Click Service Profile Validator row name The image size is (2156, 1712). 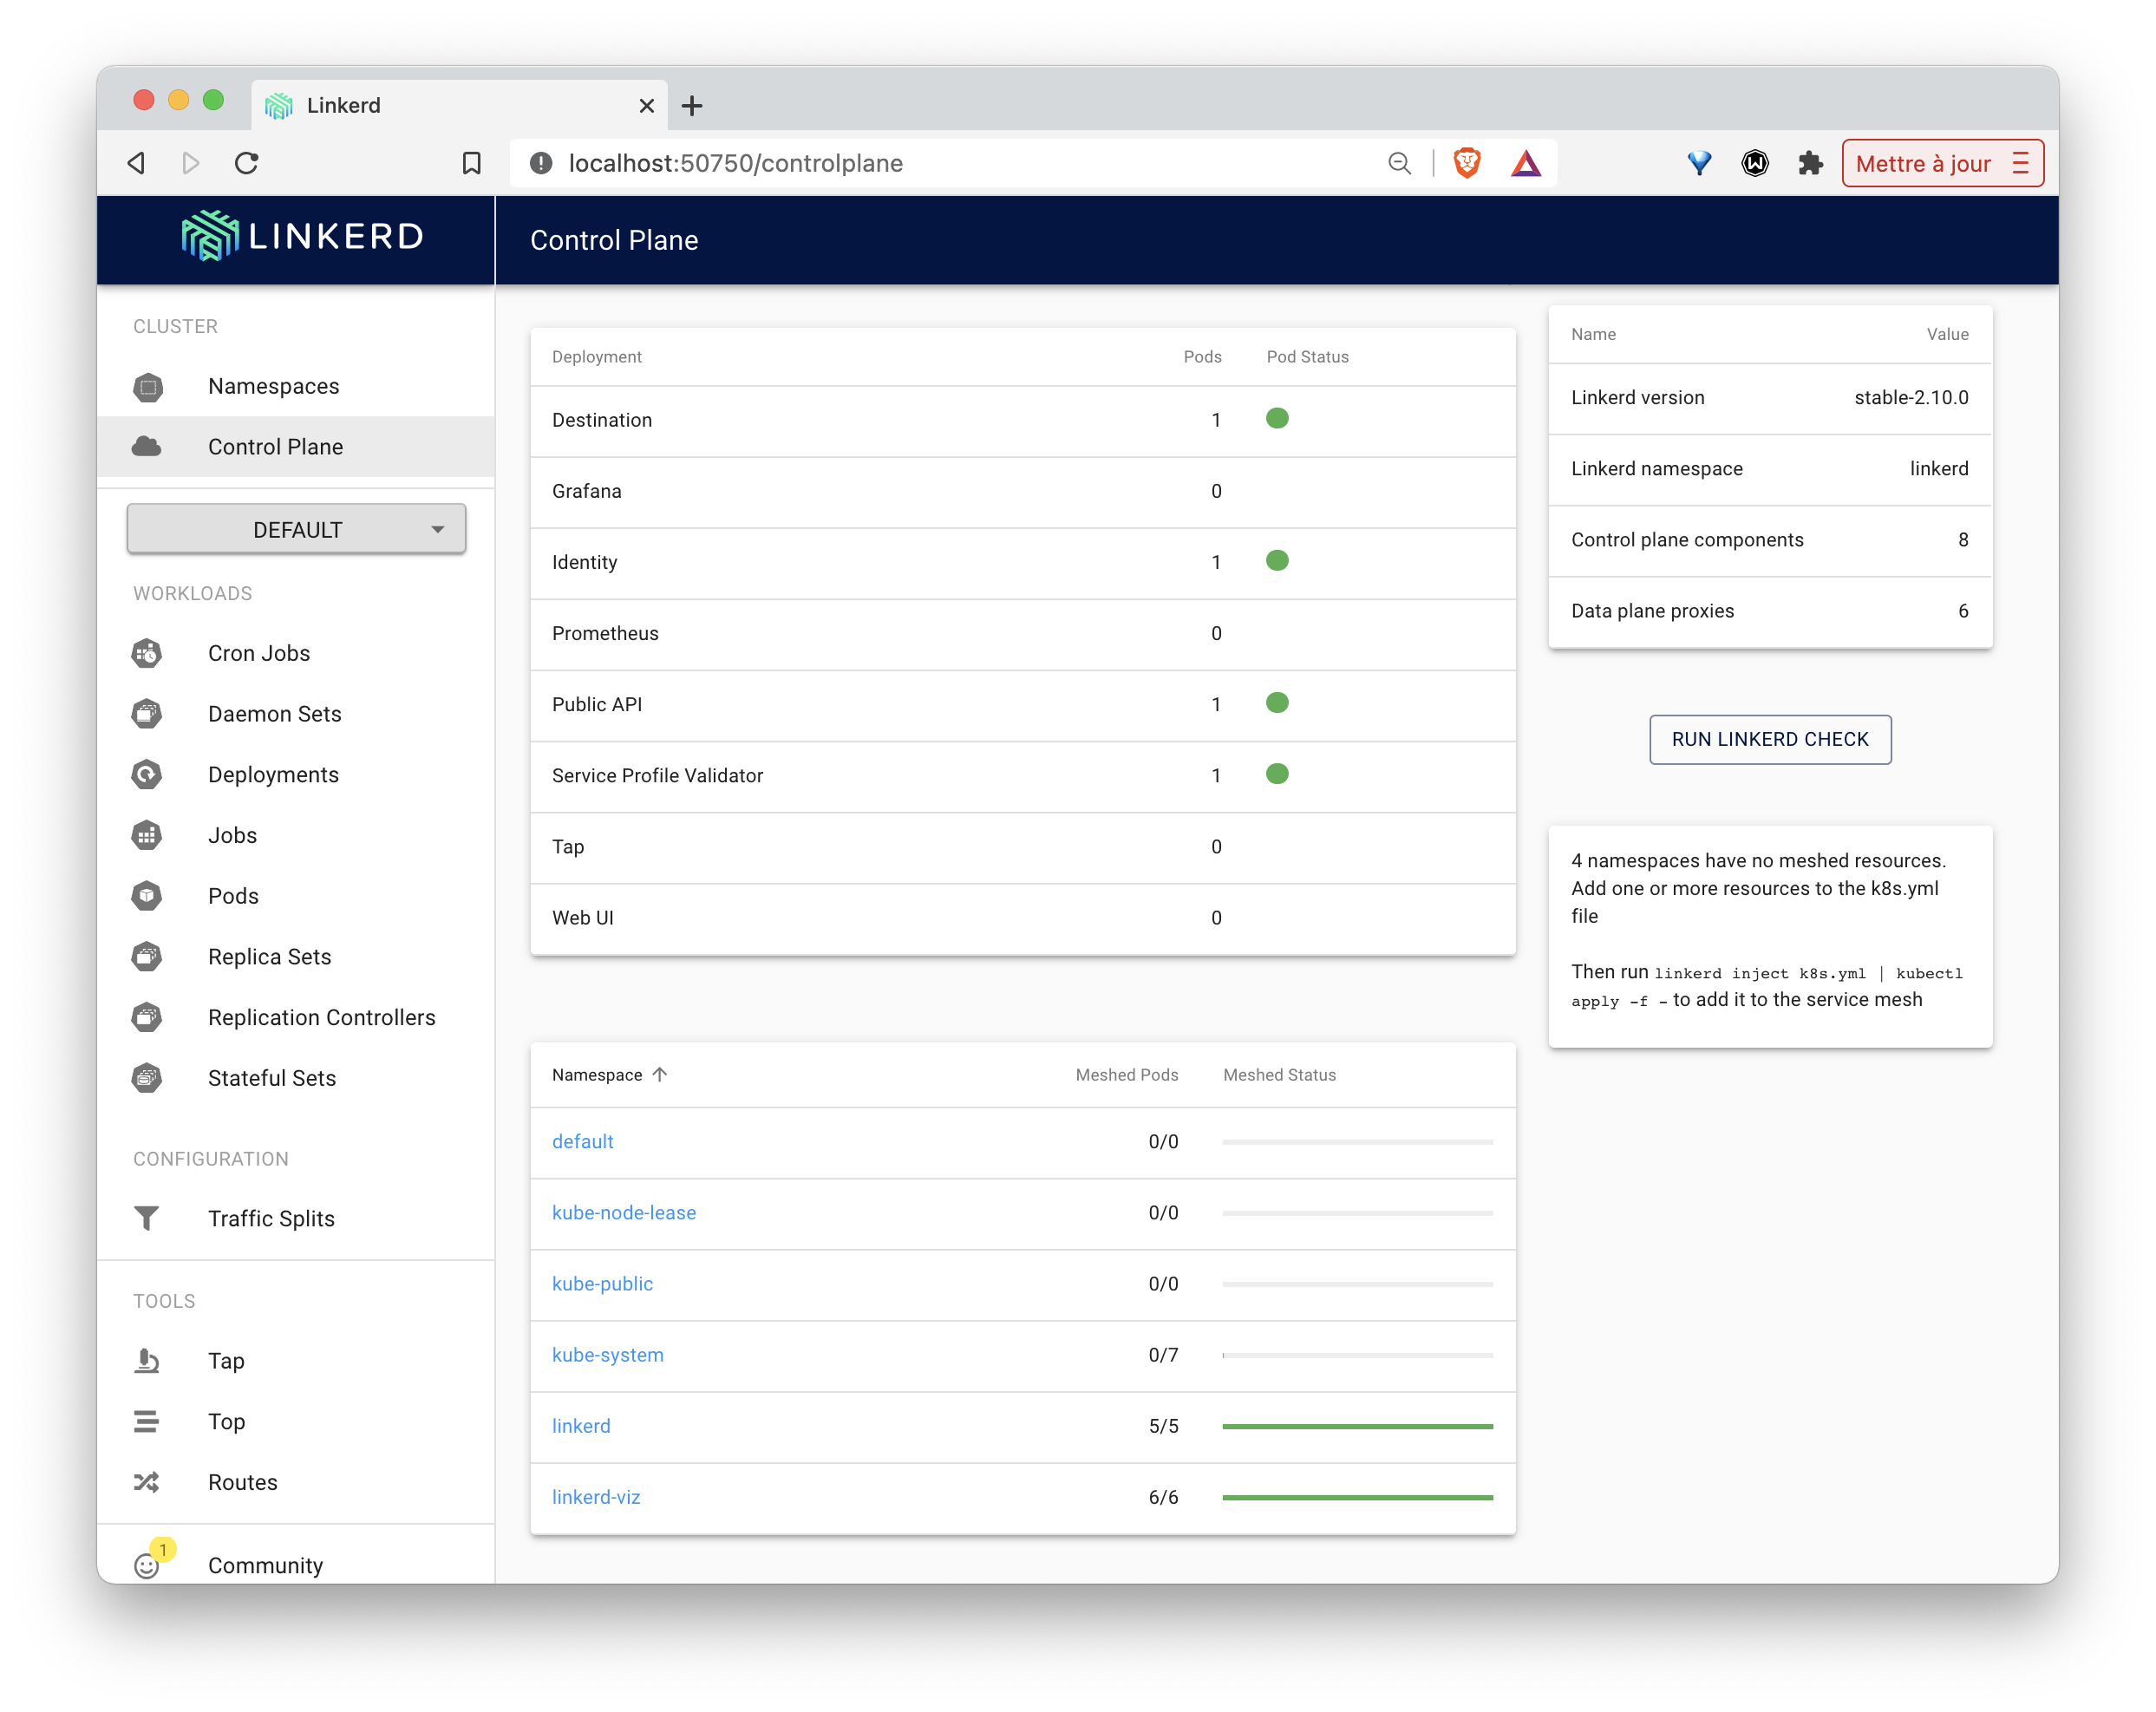pyautogui.click(x=657, y=775)
